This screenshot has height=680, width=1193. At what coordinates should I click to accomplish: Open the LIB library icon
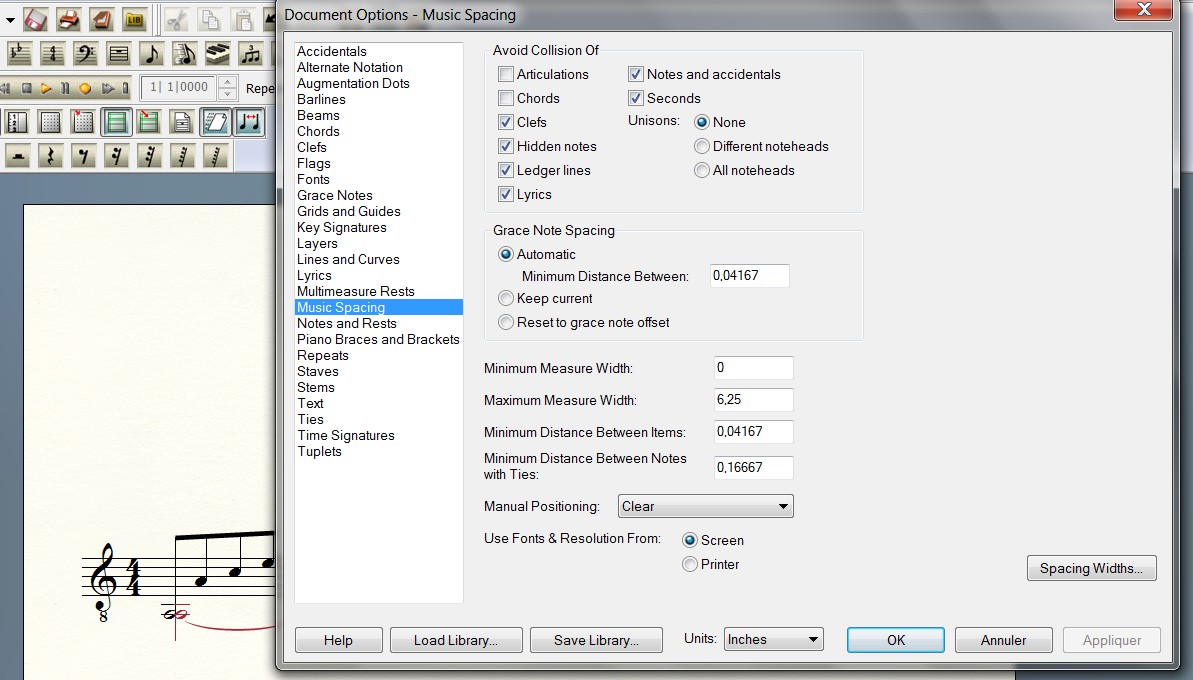134,19
